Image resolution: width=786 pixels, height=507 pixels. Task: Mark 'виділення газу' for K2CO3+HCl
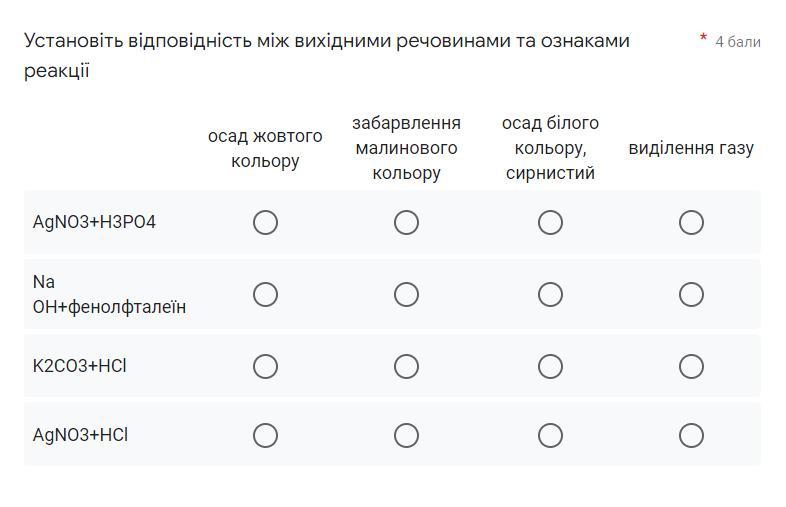(x=691, y=366)
